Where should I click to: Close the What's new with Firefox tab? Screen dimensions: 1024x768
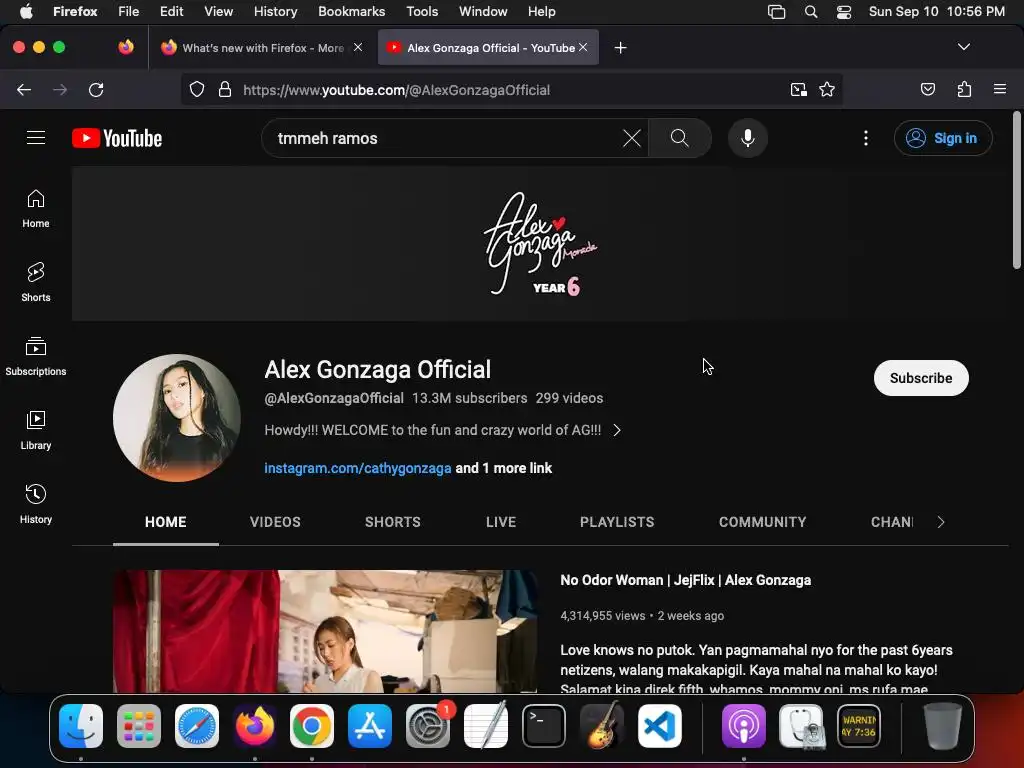tap(358, 47)
